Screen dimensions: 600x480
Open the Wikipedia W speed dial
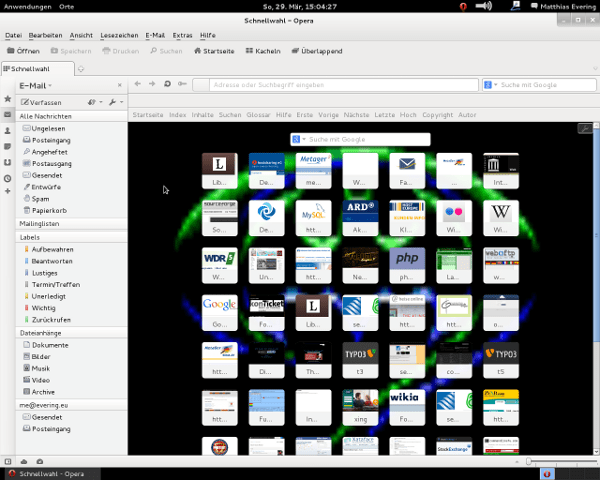pos(501,218)
